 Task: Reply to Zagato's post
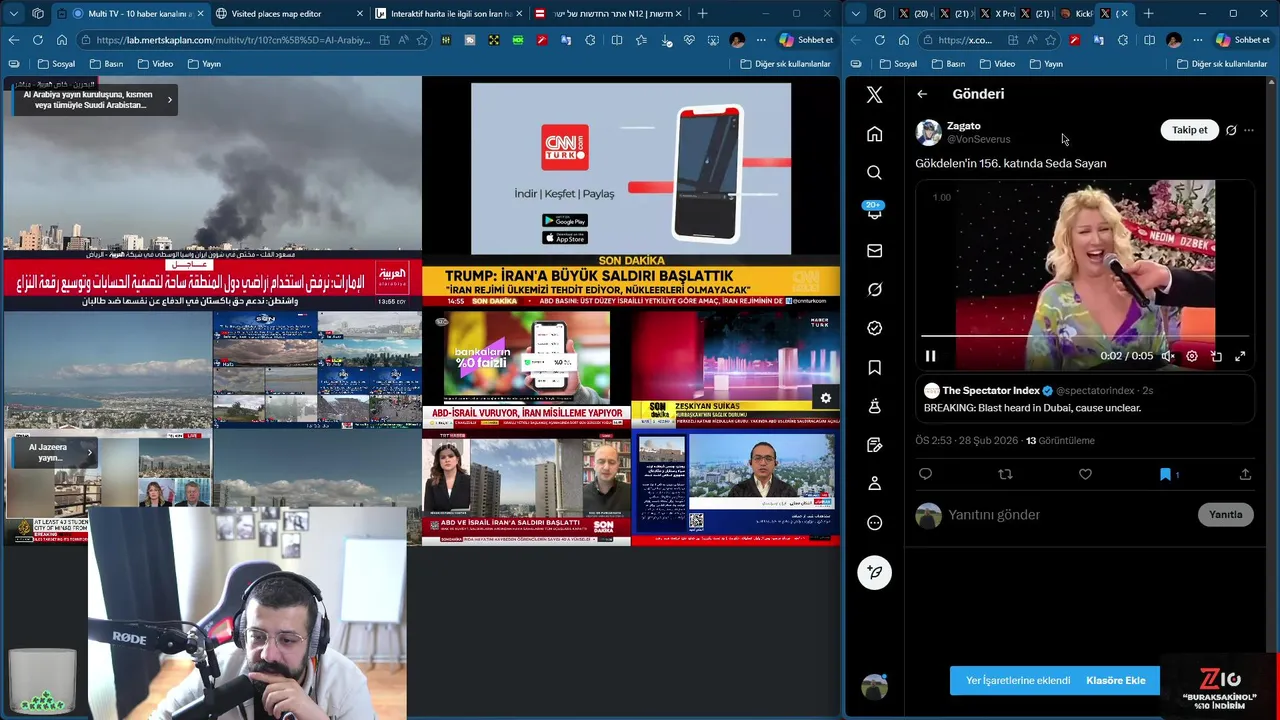point(925,474)
